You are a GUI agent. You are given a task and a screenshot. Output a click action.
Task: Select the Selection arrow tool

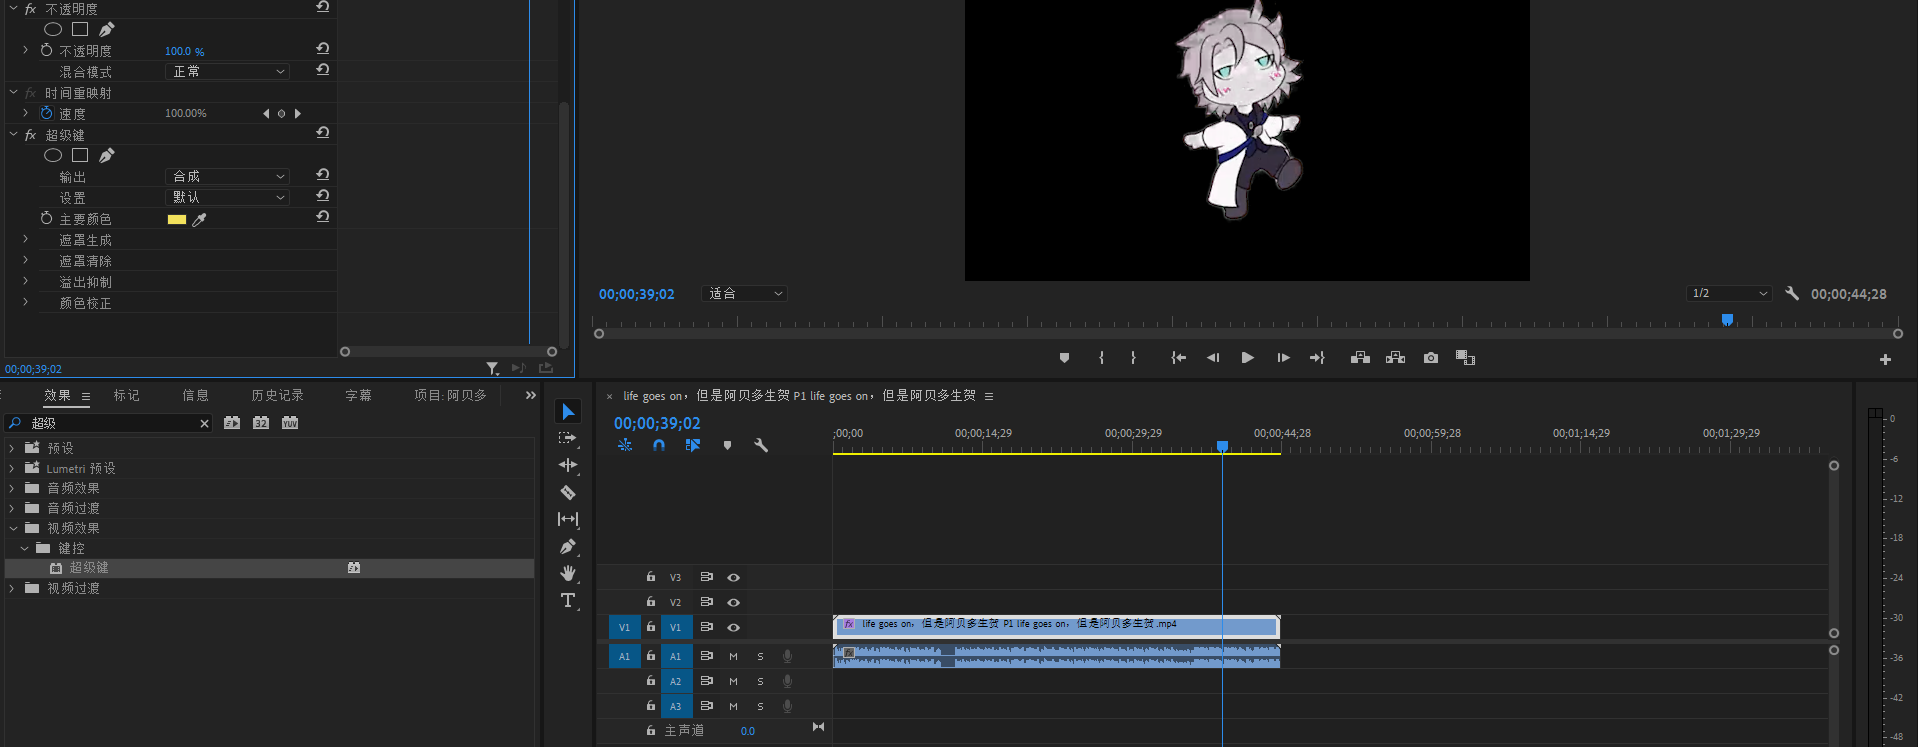pos(568,412)
